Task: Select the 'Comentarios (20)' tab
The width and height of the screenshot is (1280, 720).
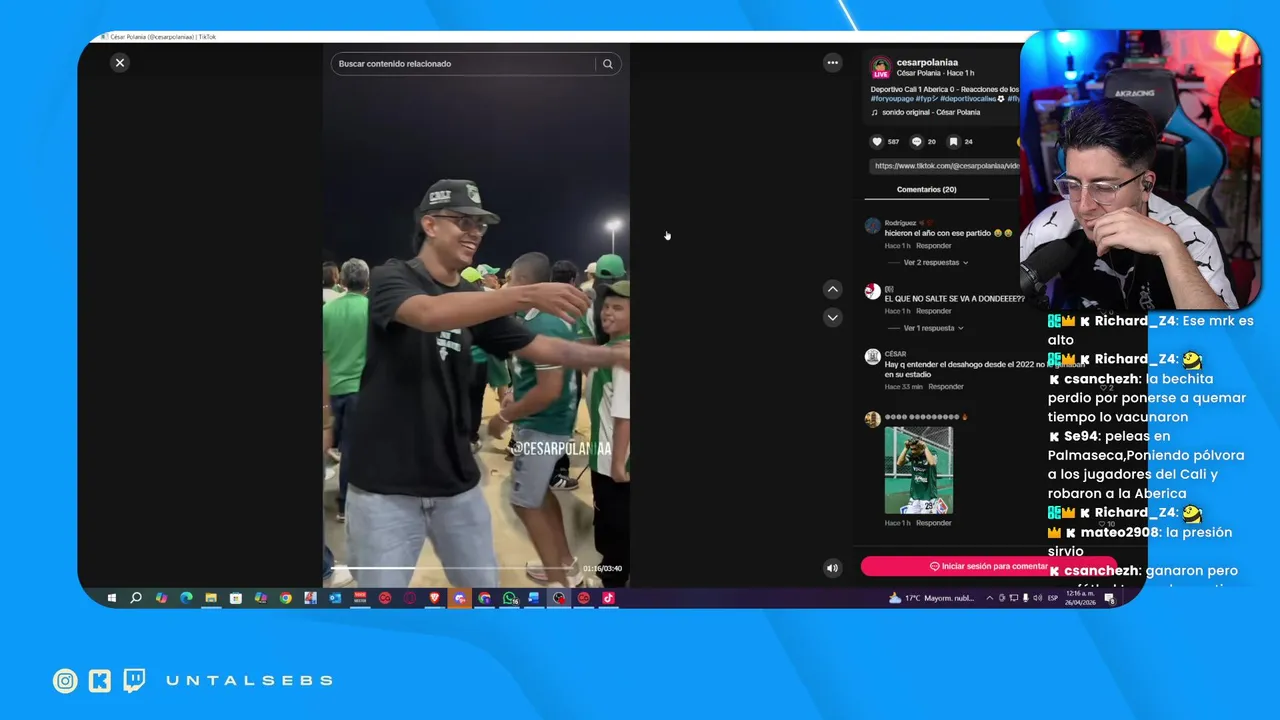Action: click(x=926, y=189)
